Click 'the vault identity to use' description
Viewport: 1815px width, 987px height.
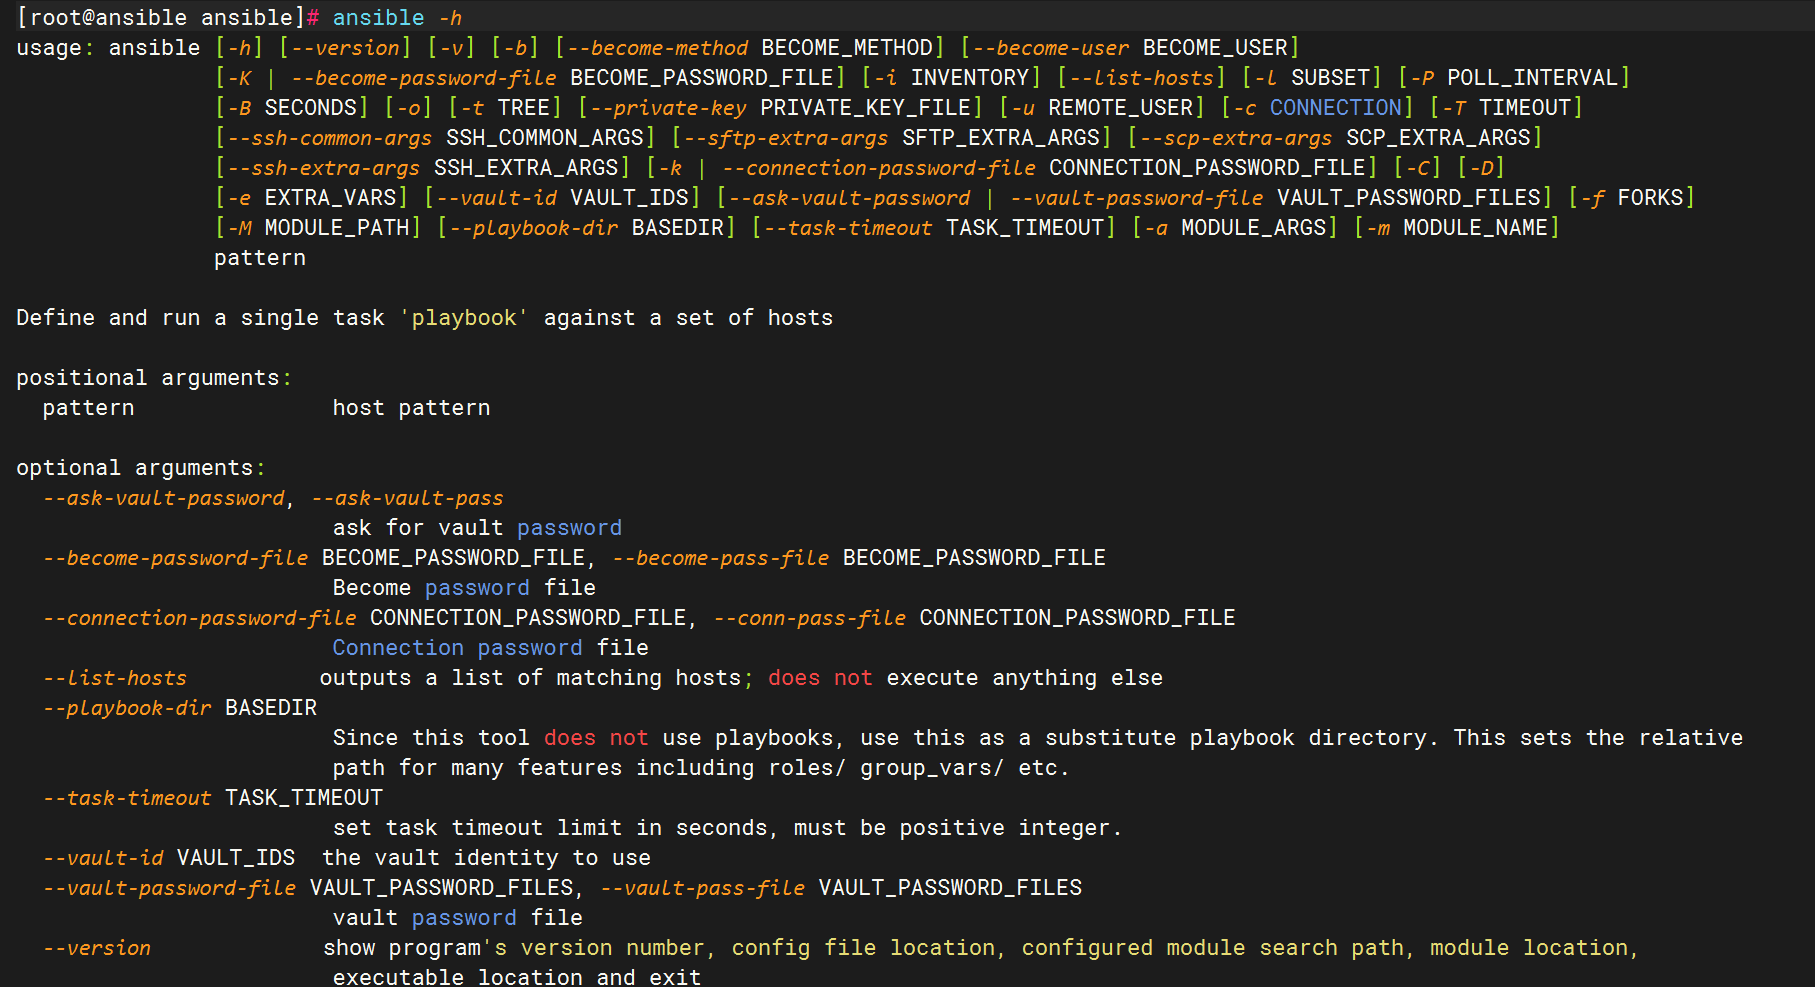click(x=486, y=858)
